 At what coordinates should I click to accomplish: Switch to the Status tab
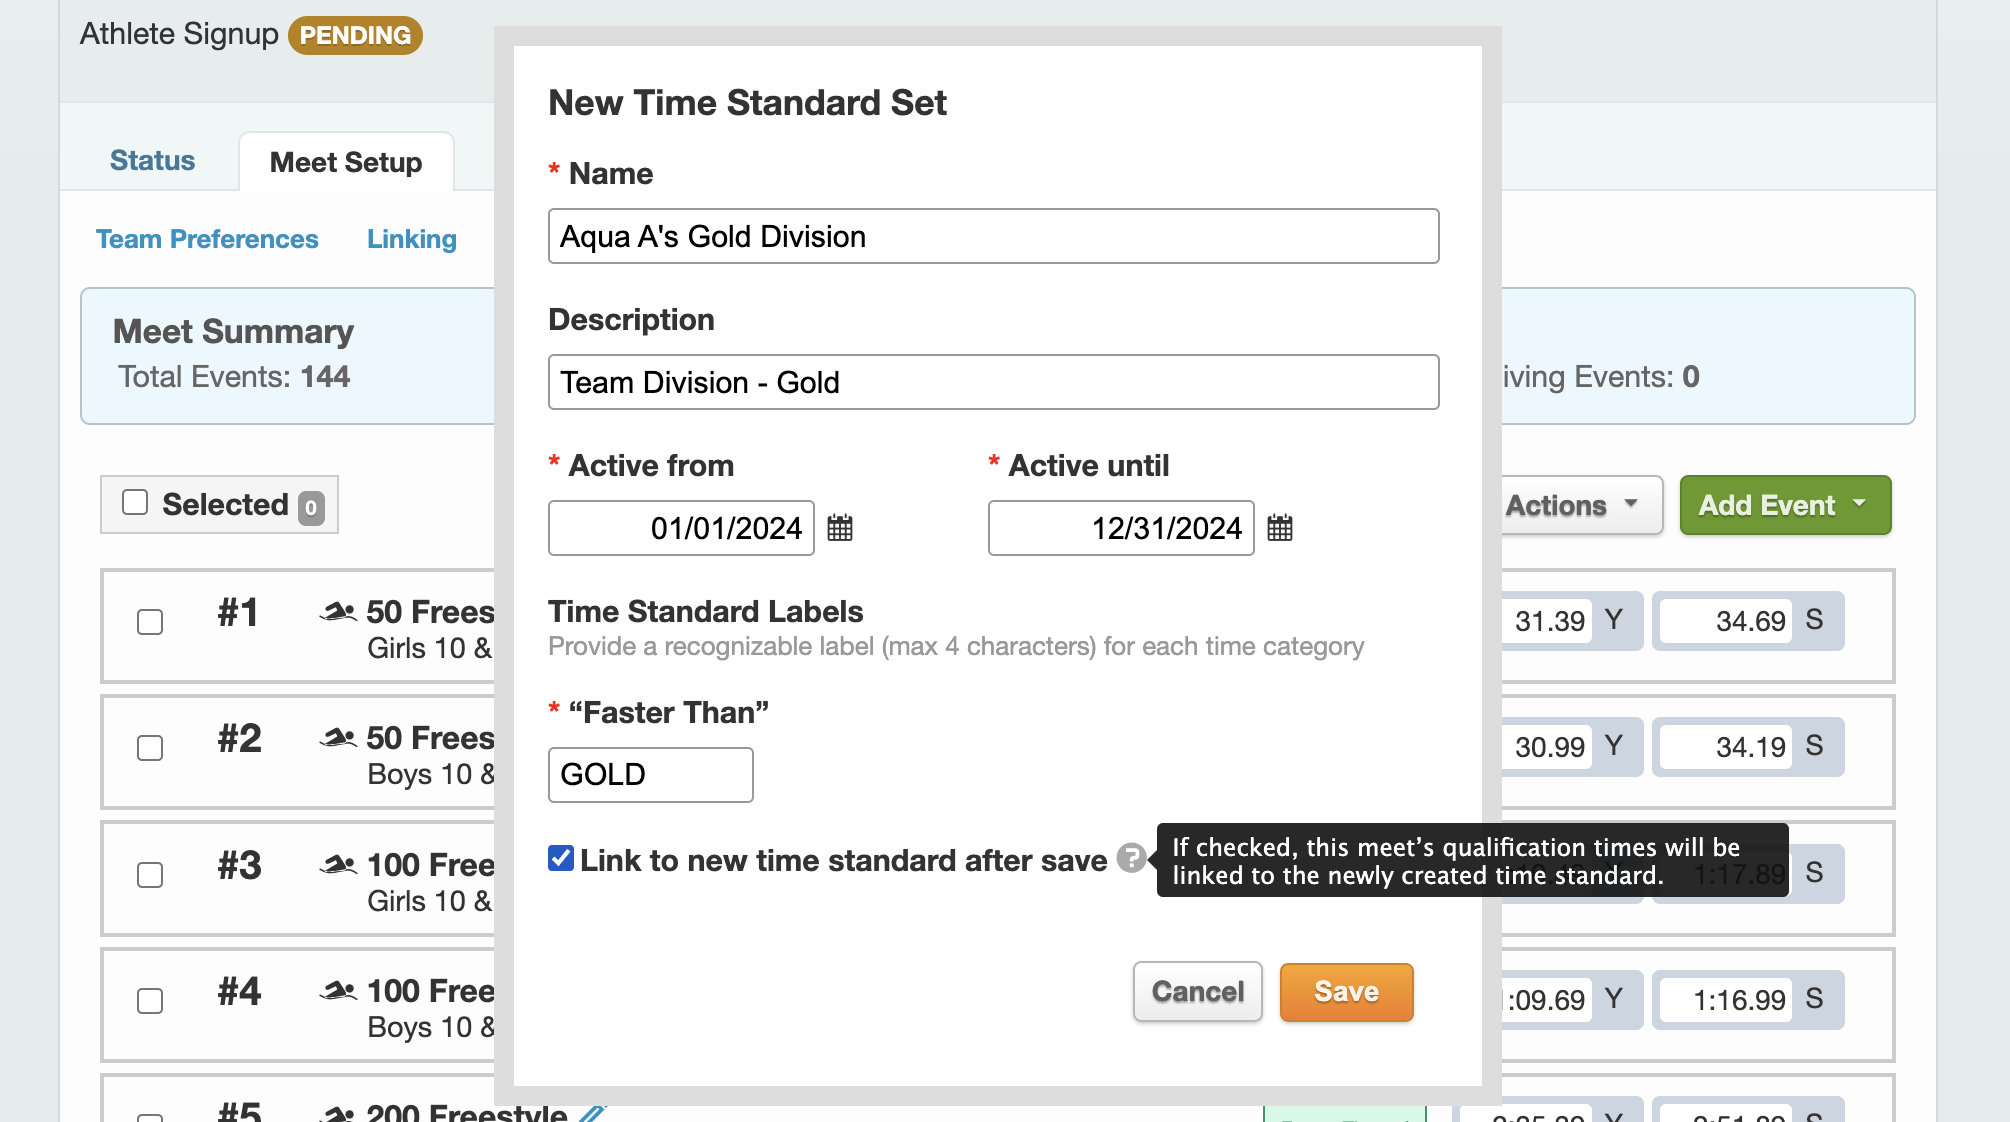152,161
